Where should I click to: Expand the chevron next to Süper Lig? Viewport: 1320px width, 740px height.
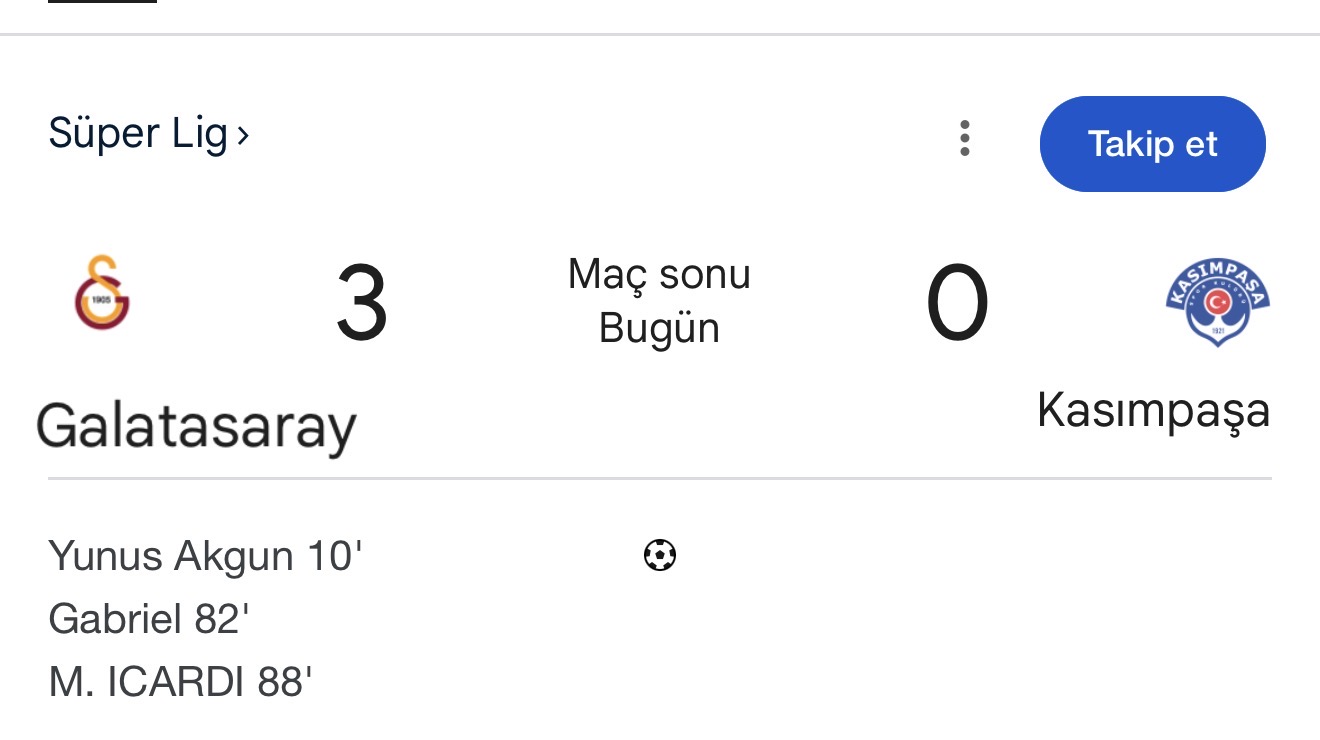tap(243, 135)
